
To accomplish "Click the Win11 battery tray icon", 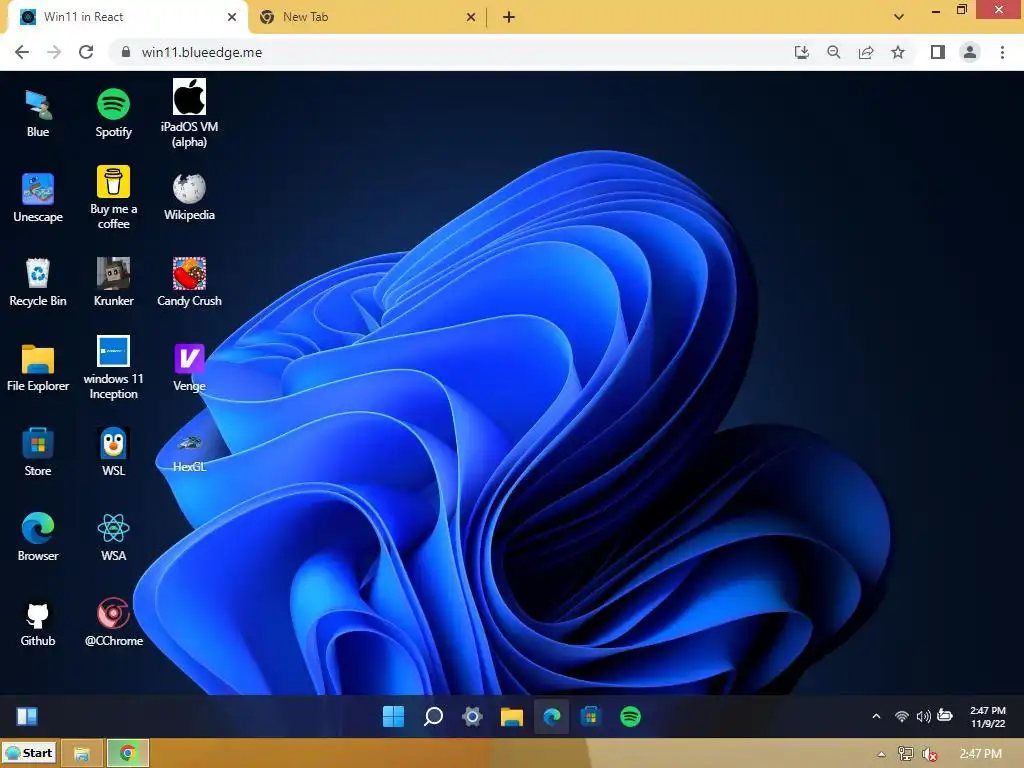I will pyautogui.click(x=945, y=715).
